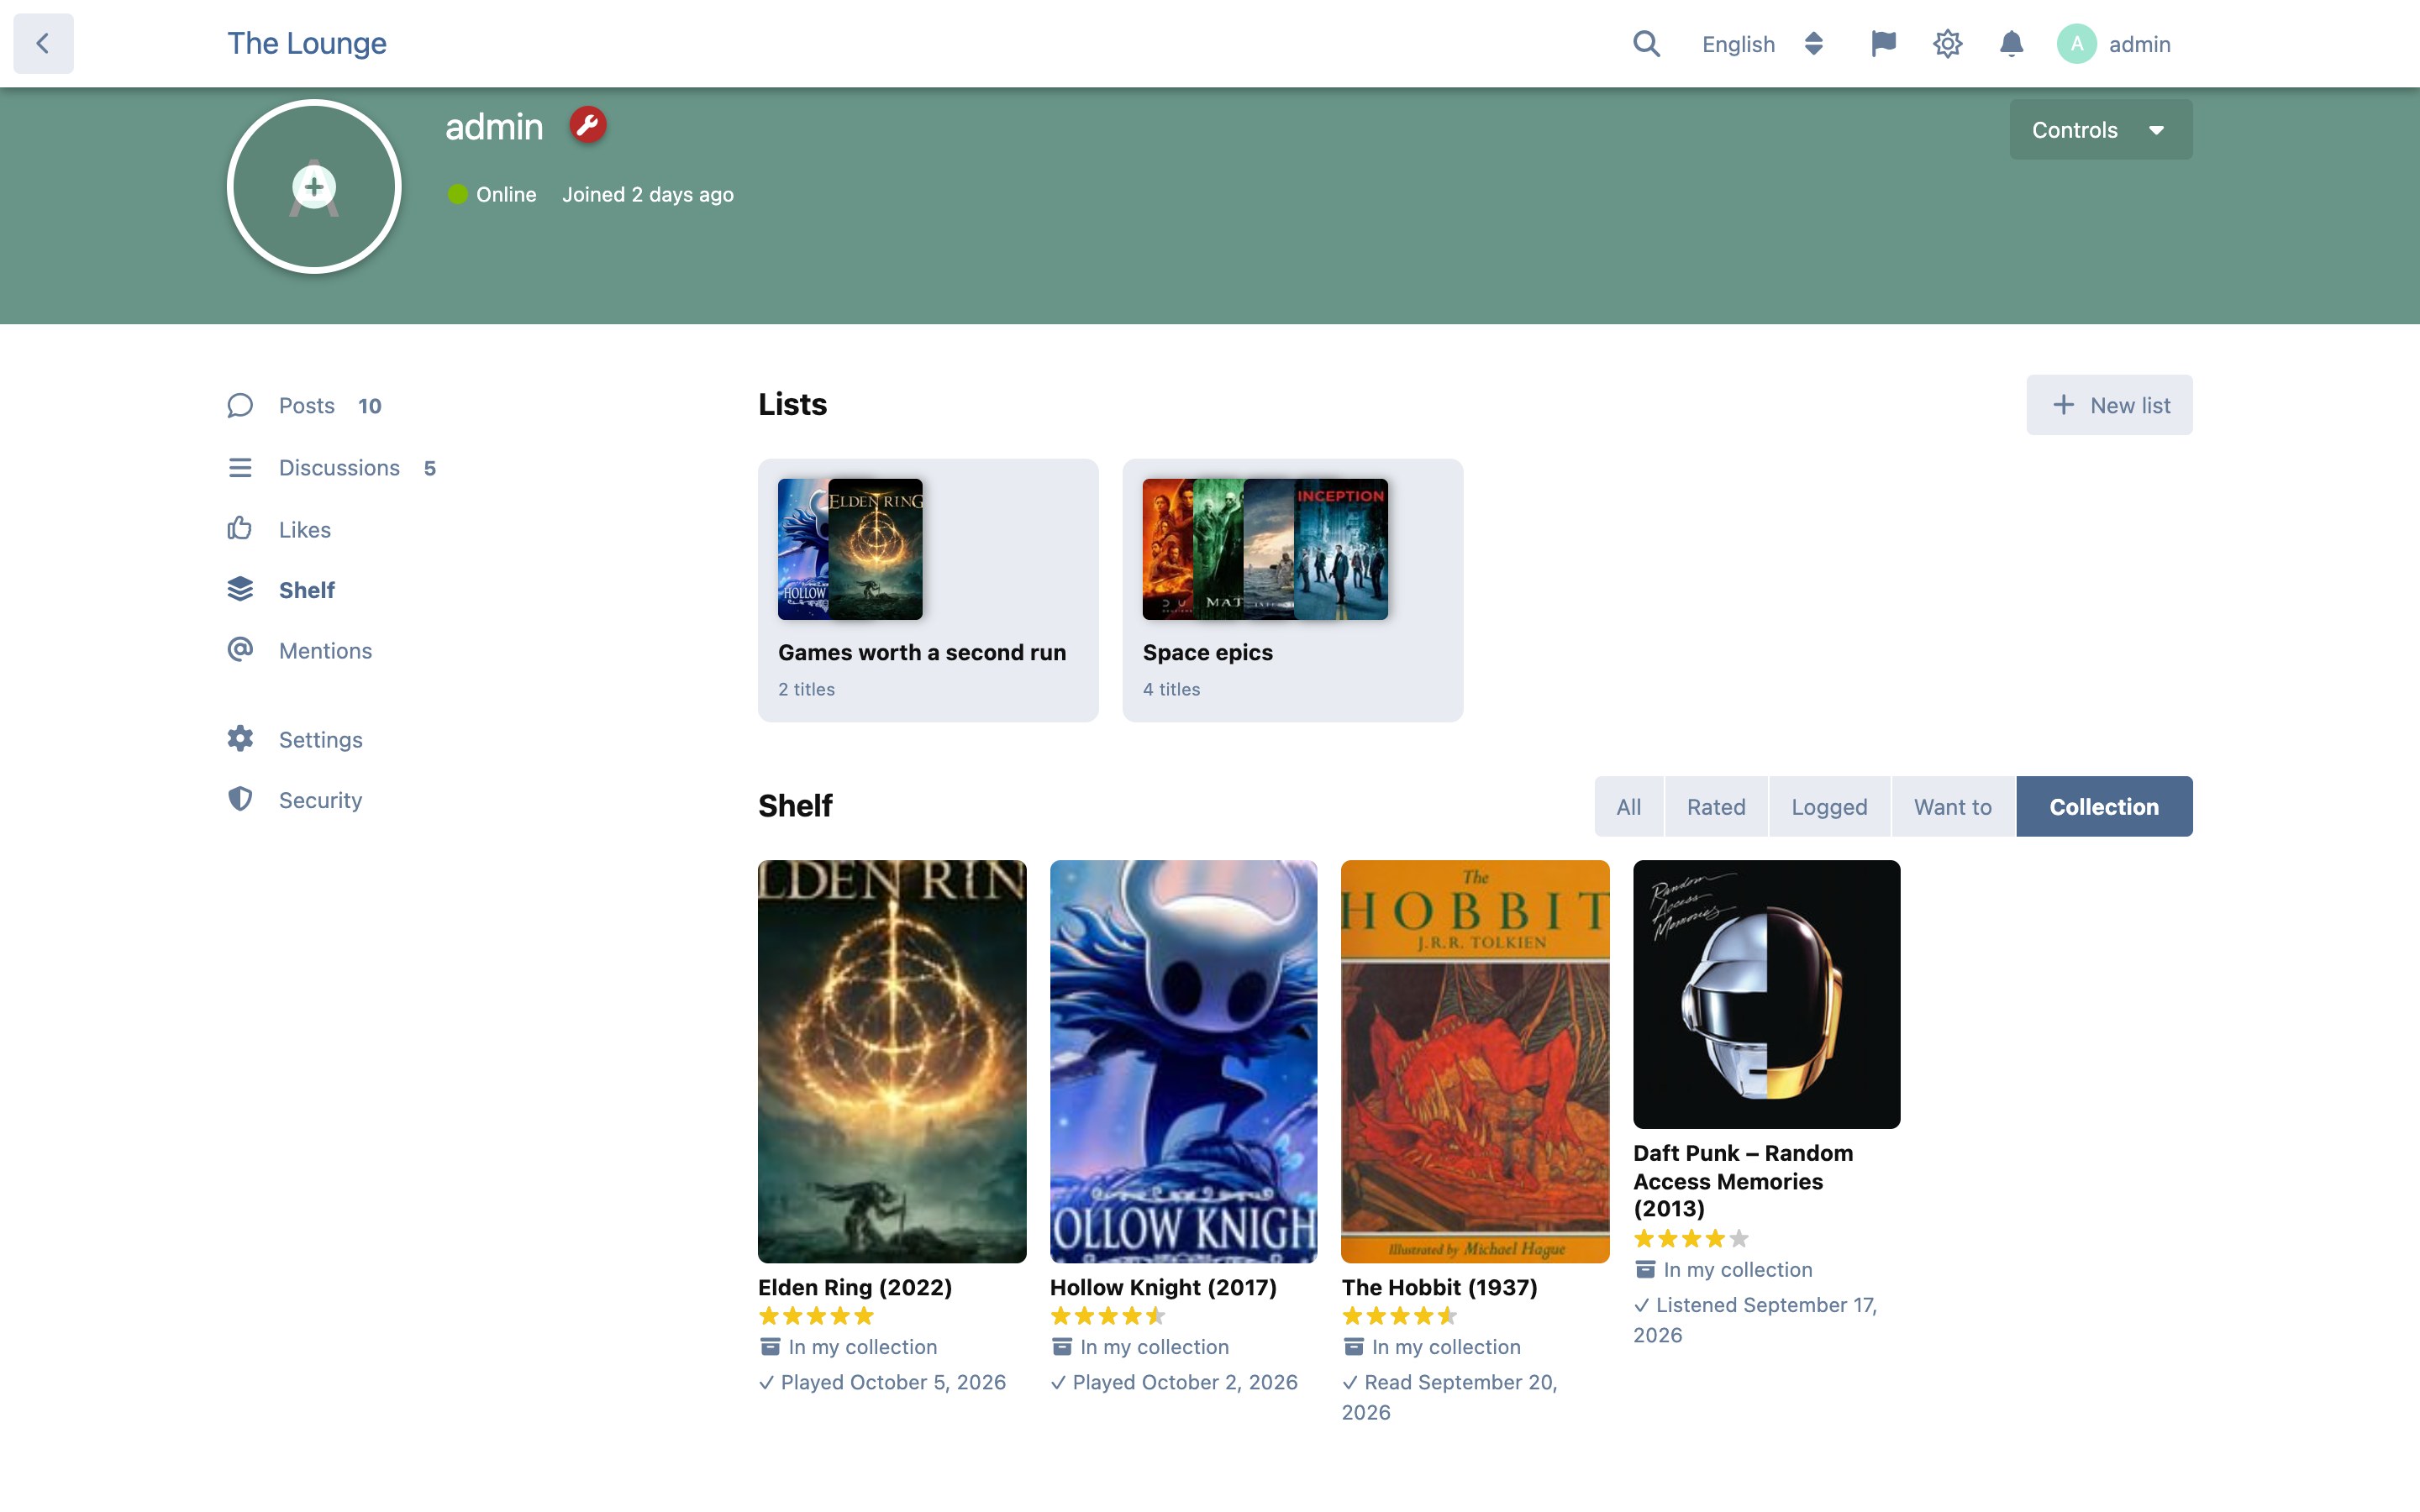Open the English language selector
The width and height of the screenshot is (2420, 1512).
click(x=1763, y=44)
